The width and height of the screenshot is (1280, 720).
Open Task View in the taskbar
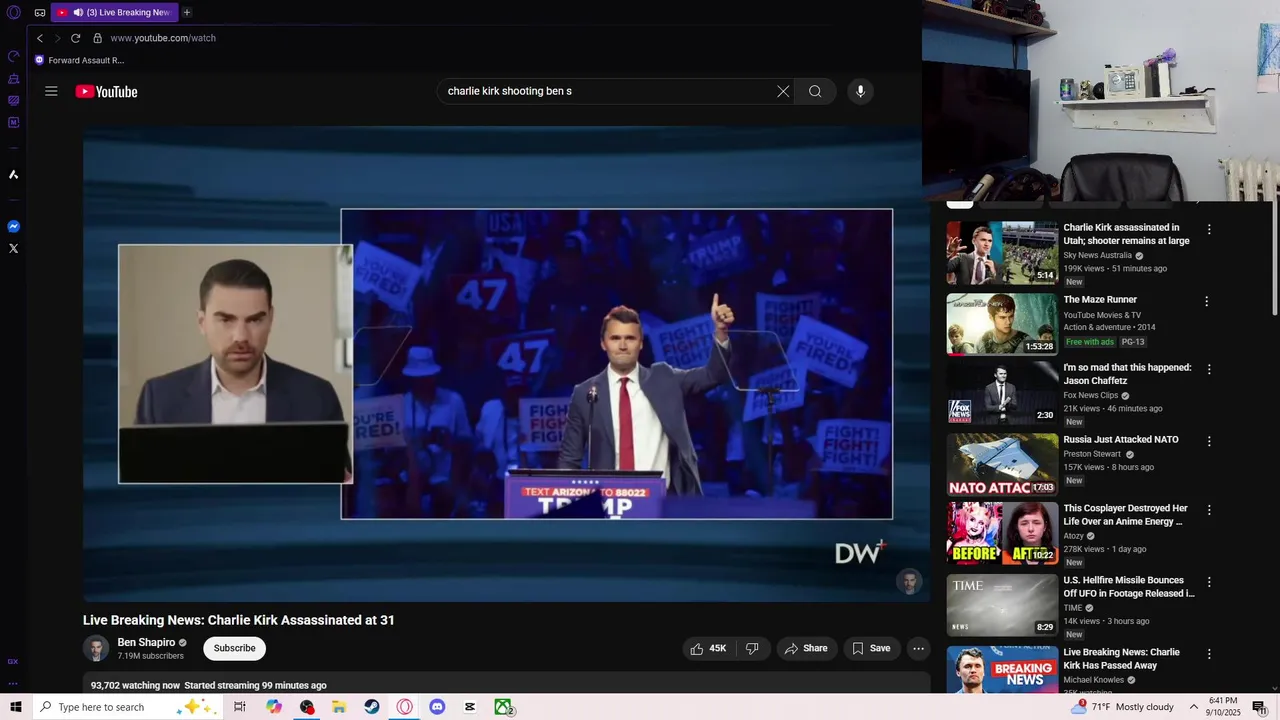tap(240, 707)
